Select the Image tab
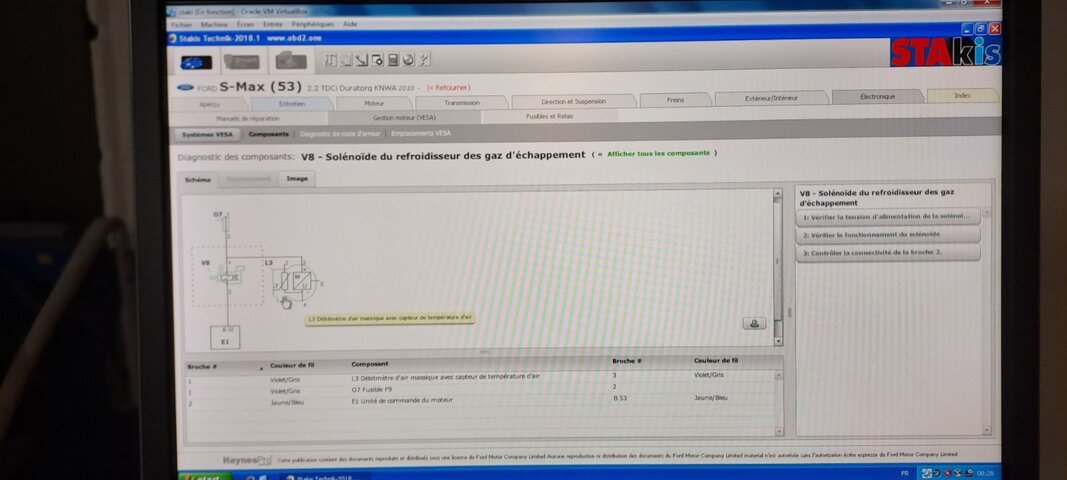The height and width of the screenshot is (480, 1067). [297, 178]
